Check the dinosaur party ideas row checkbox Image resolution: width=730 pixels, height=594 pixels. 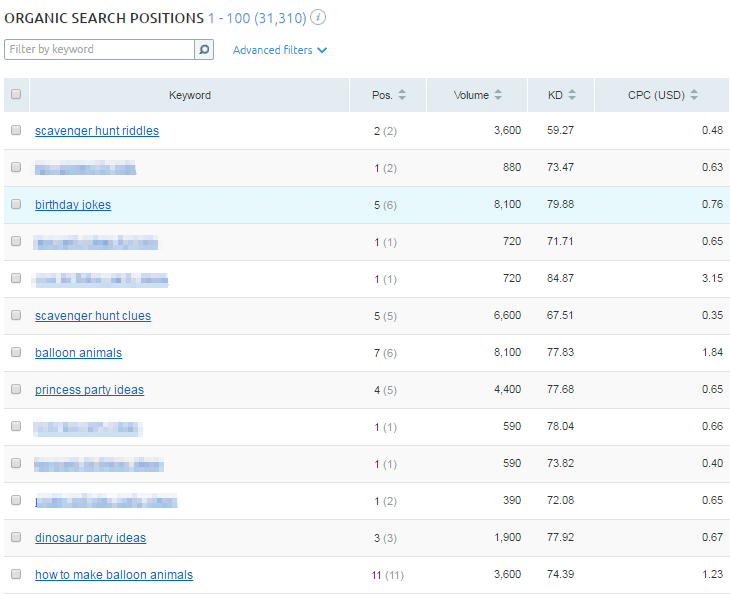pyautogui.click(x=16, y=537)
